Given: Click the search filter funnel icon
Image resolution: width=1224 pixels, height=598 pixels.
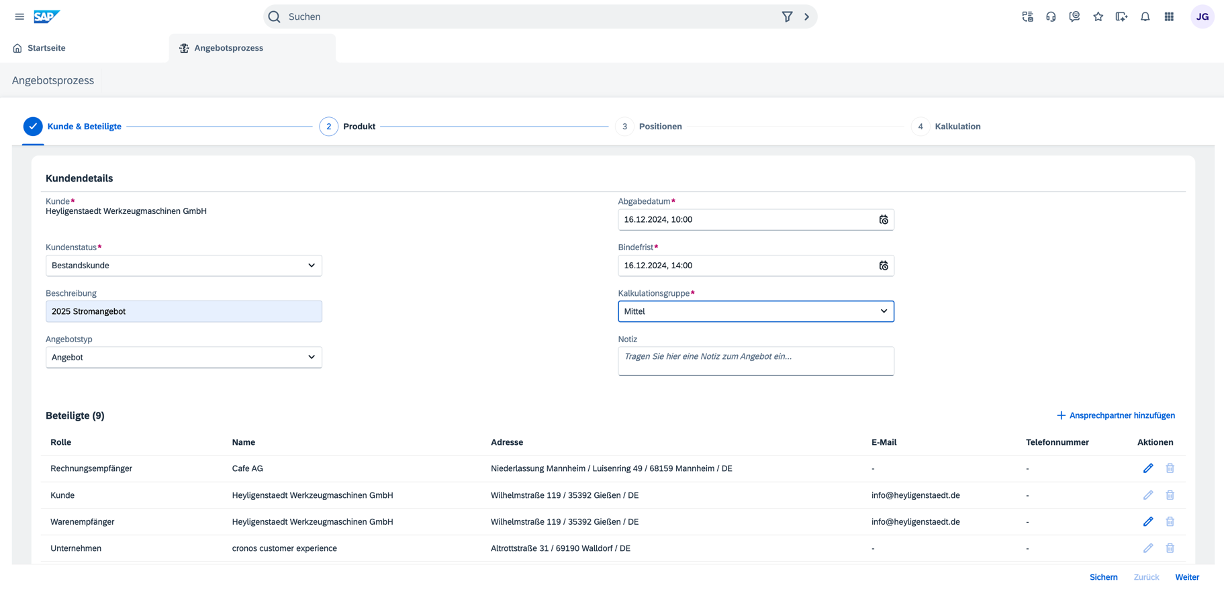Looking at the screenshot, I should (x=787, y=17).
